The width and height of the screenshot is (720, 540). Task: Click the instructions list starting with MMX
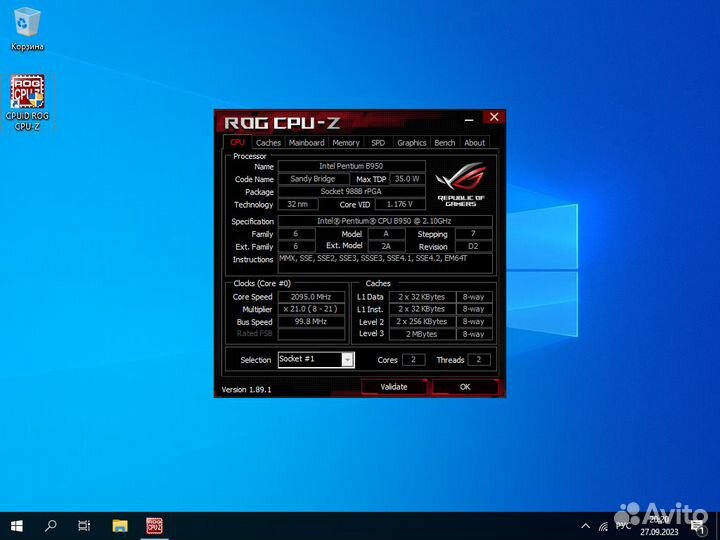pos(385,263)
